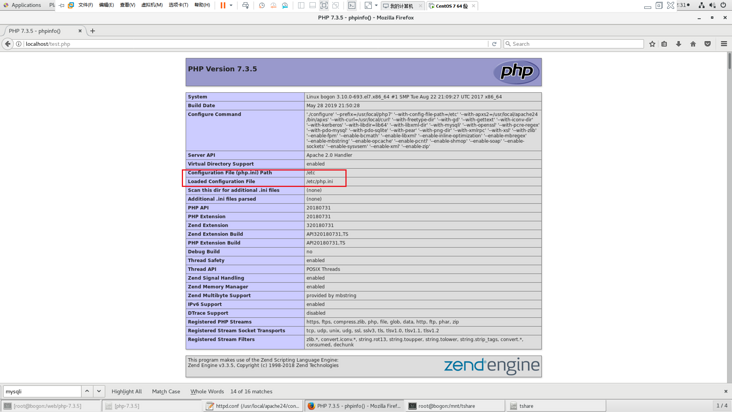Click the find previous up arrow button
The image size is (732, 412).
click(87, 391)
